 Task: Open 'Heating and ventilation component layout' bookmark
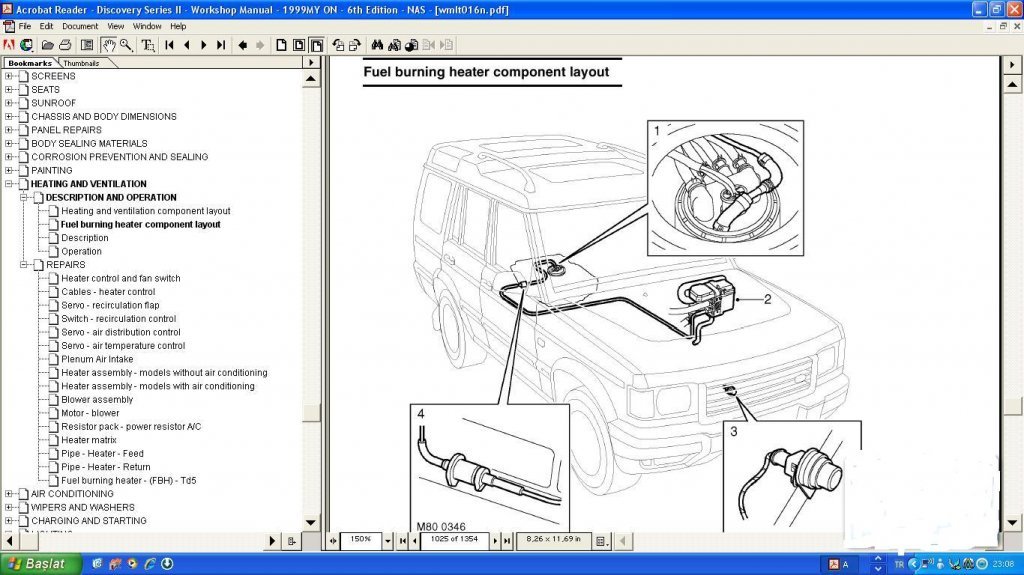pyautogui.click(x=146, y=211)
